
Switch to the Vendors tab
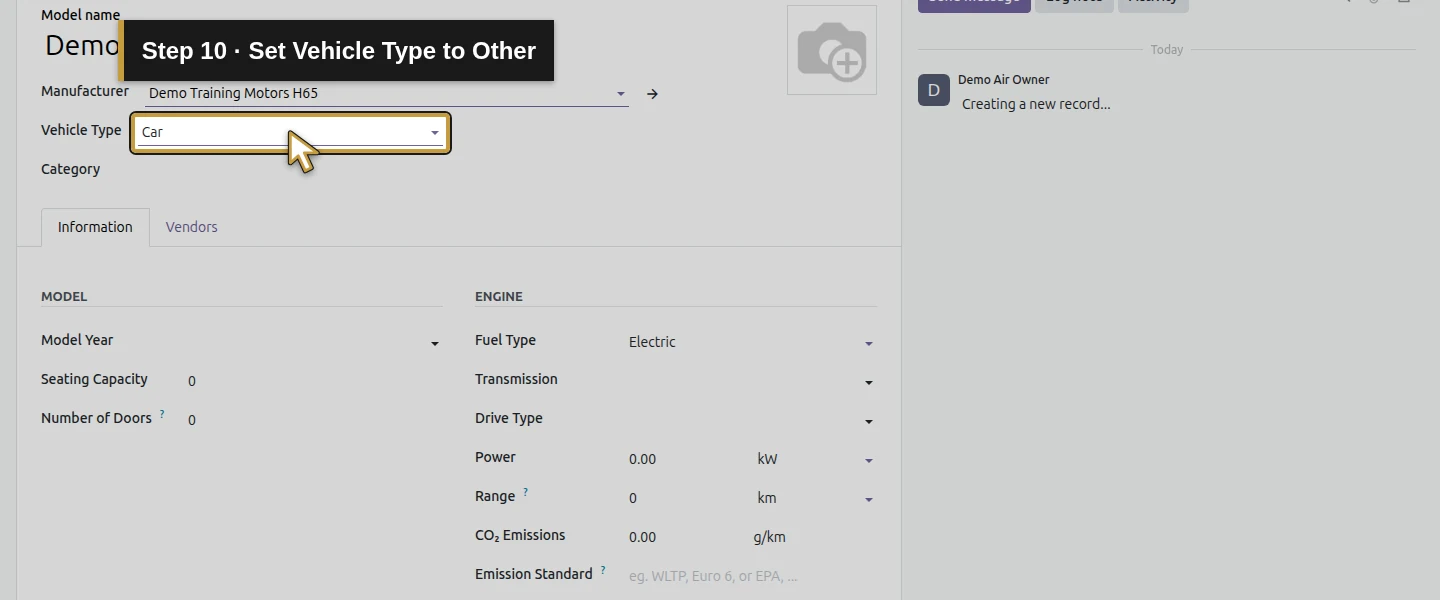192,227
